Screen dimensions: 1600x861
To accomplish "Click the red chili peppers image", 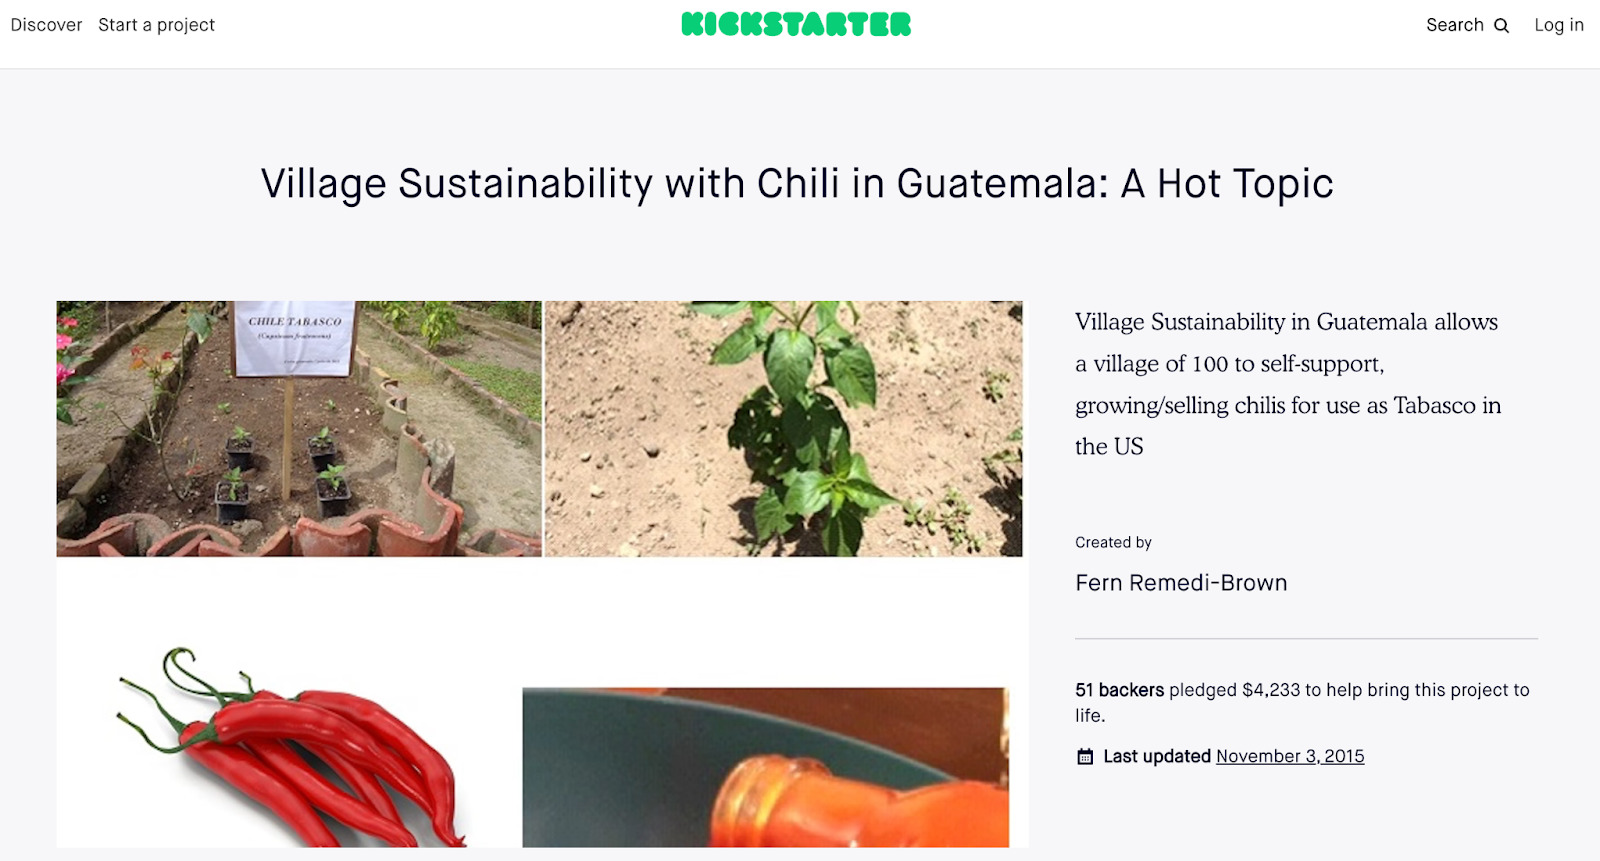I will coord(291,746).
